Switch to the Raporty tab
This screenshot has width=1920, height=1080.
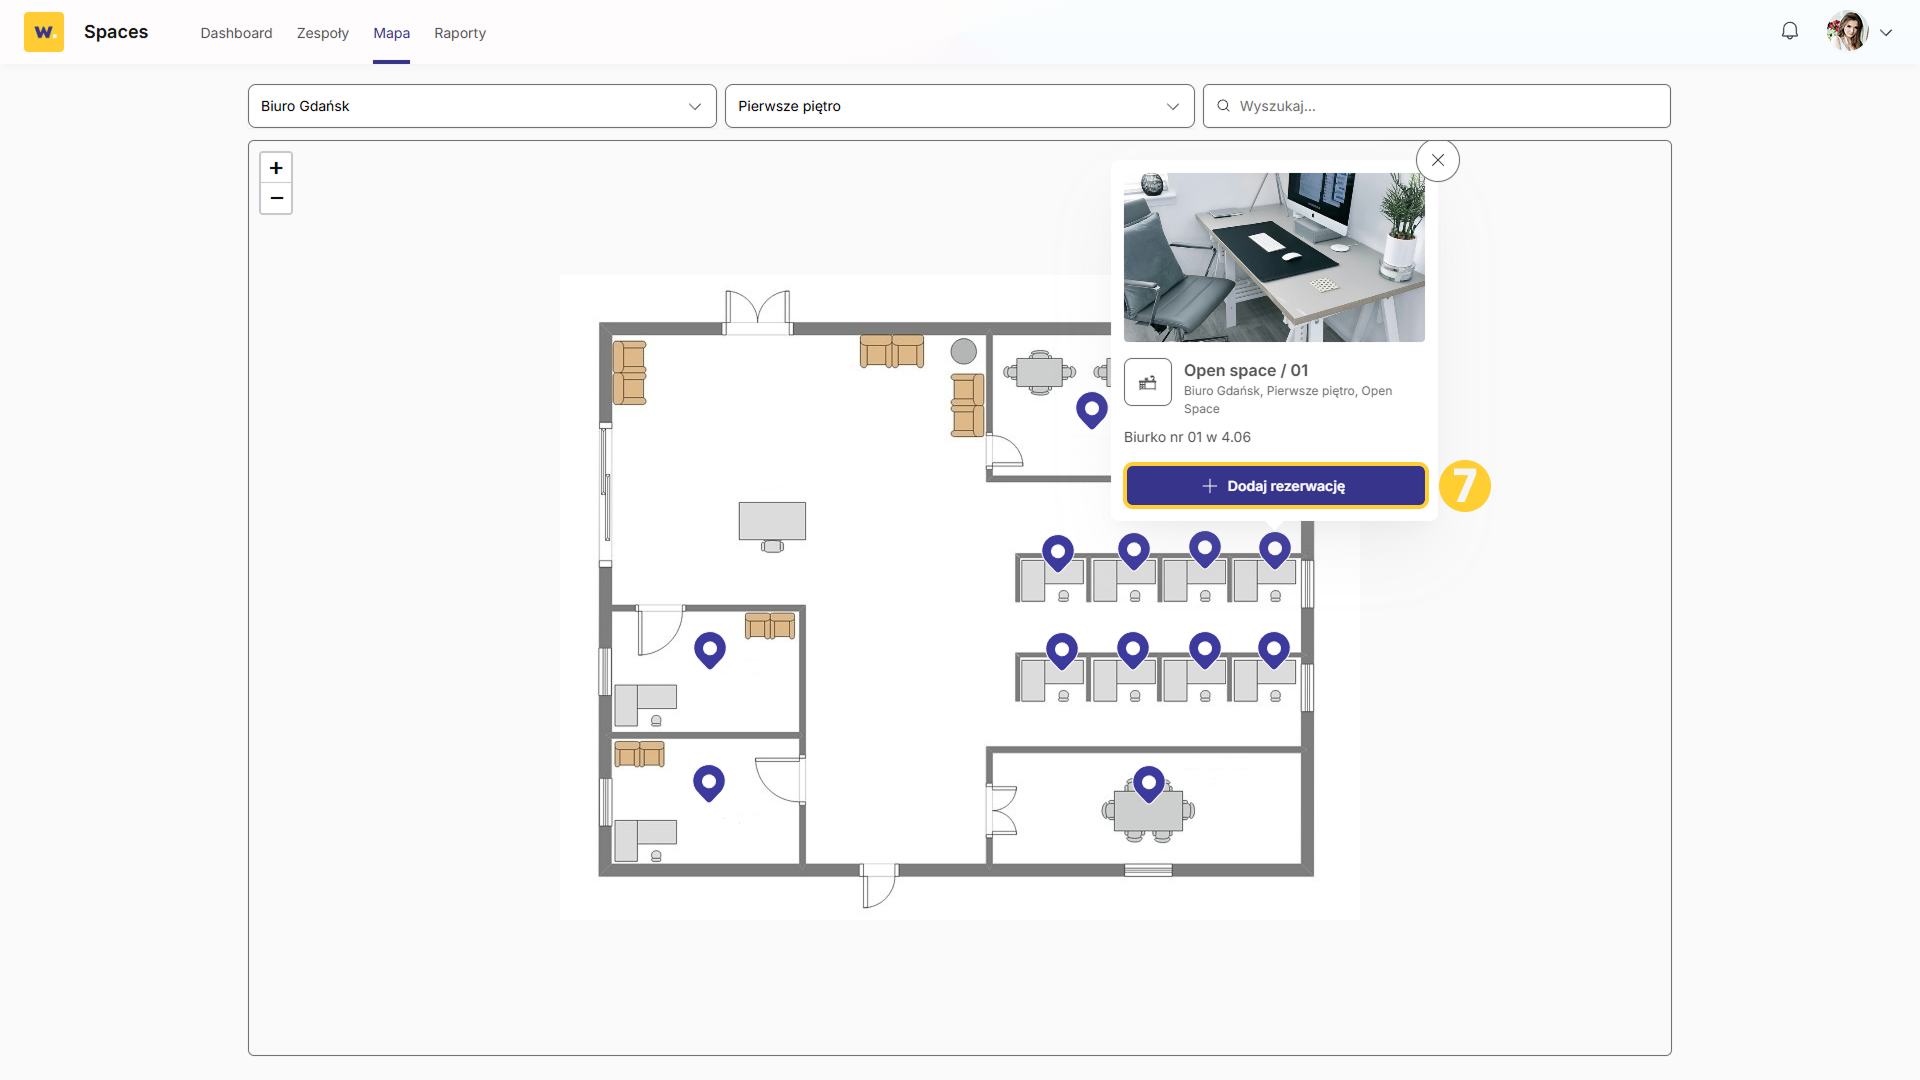[x=460, y=33]
